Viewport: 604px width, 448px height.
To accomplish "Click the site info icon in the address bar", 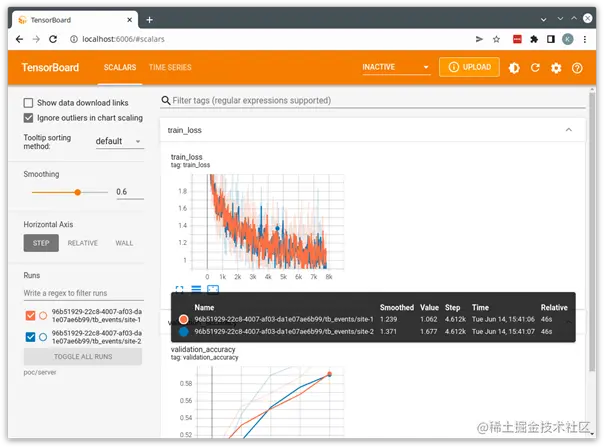I will [x=74, y=39].
